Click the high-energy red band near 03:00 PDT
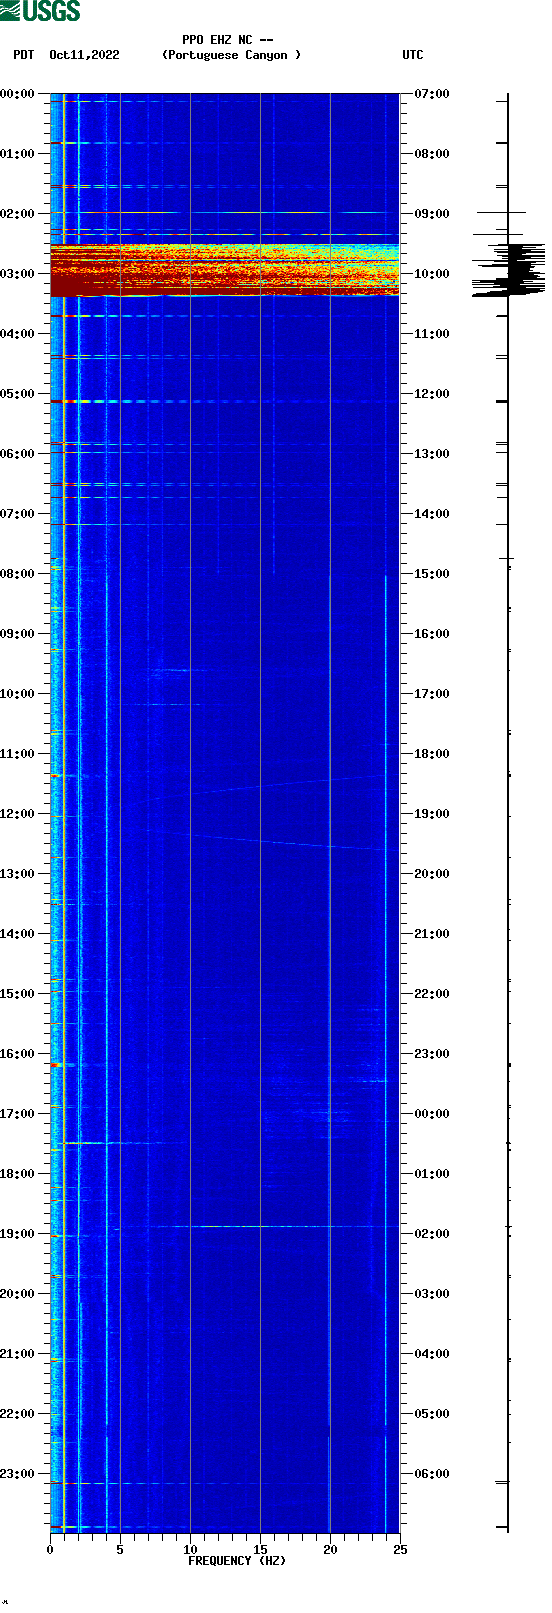Screen dimensions: 552x1613 (x=225, y=270)
